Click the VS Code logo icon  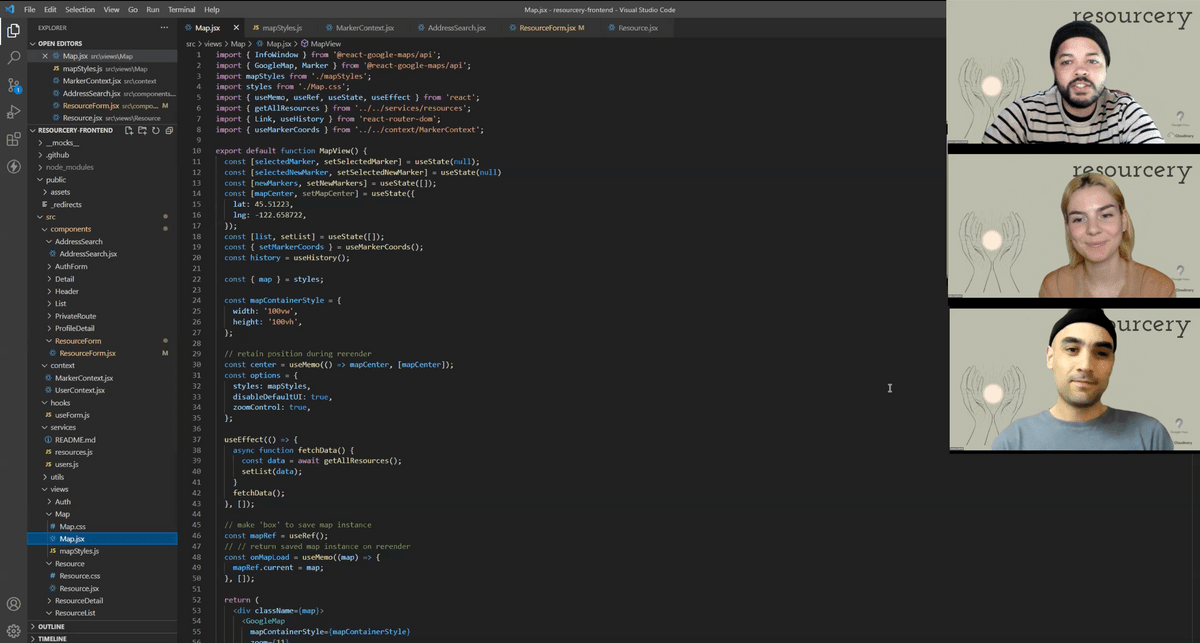tap(10, 9)
